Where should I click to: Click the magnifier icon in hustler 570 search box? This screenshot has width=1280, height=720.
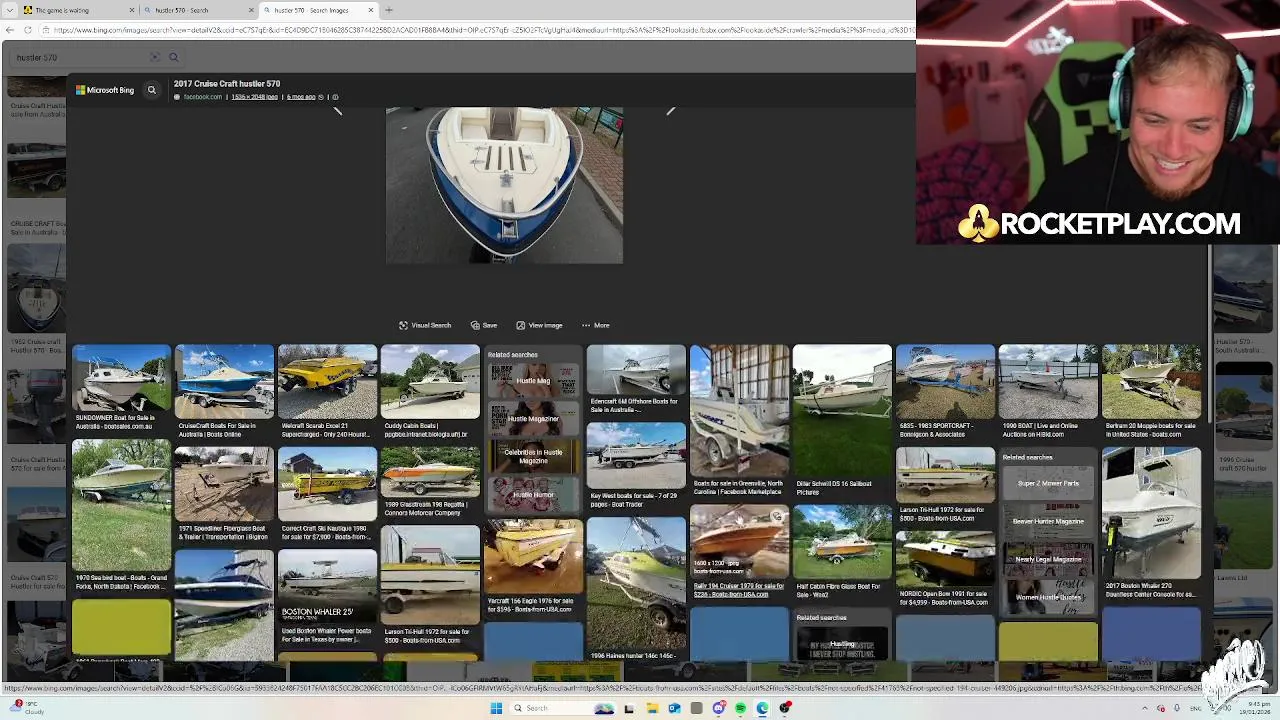point(173,57)
